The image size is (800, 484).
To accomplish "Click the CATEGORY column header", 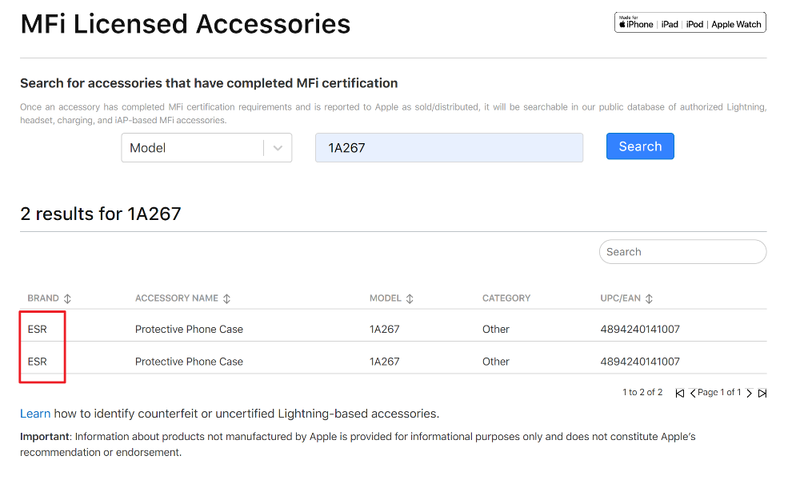I will 506,298.
